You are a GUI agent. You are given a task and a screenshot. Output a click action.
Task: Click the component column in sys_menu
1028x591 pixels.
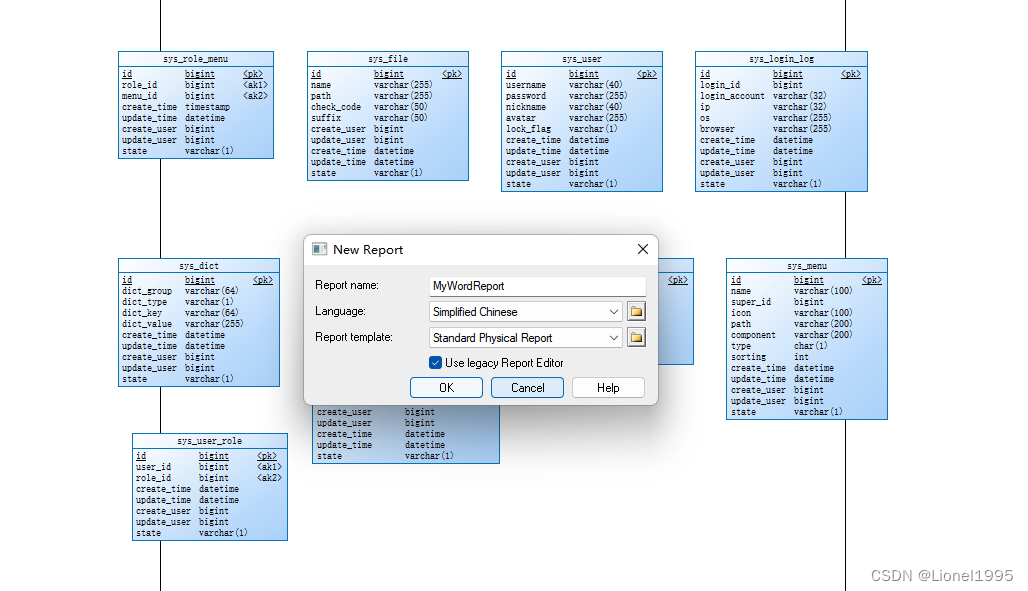(x=753, y=335)
